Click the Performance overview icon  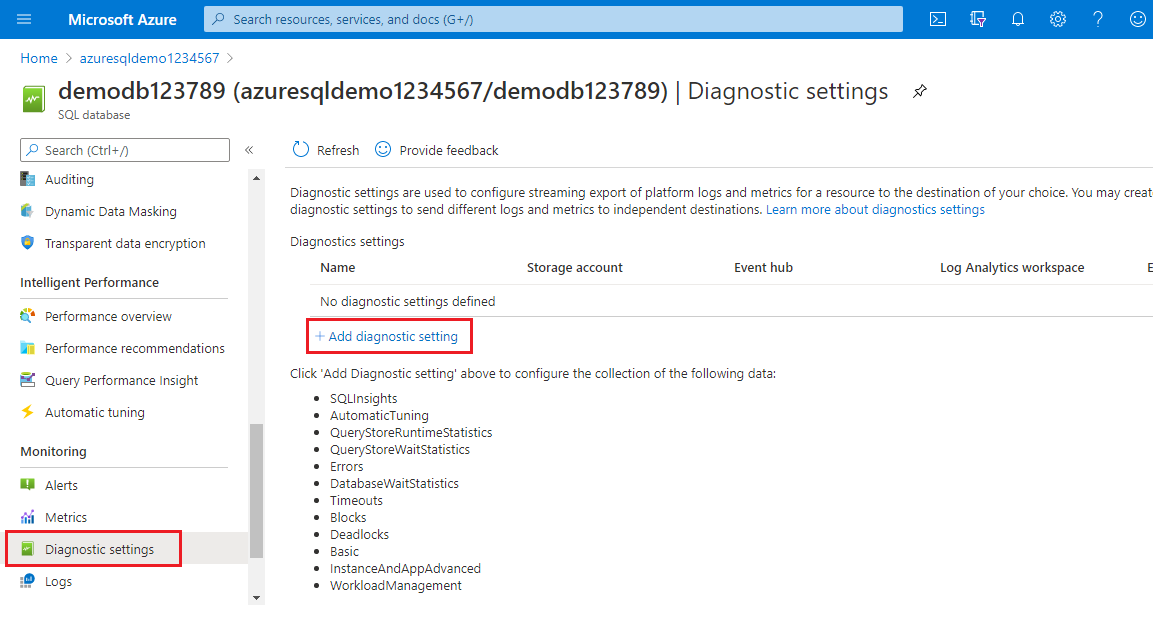(x=27, y=316)
